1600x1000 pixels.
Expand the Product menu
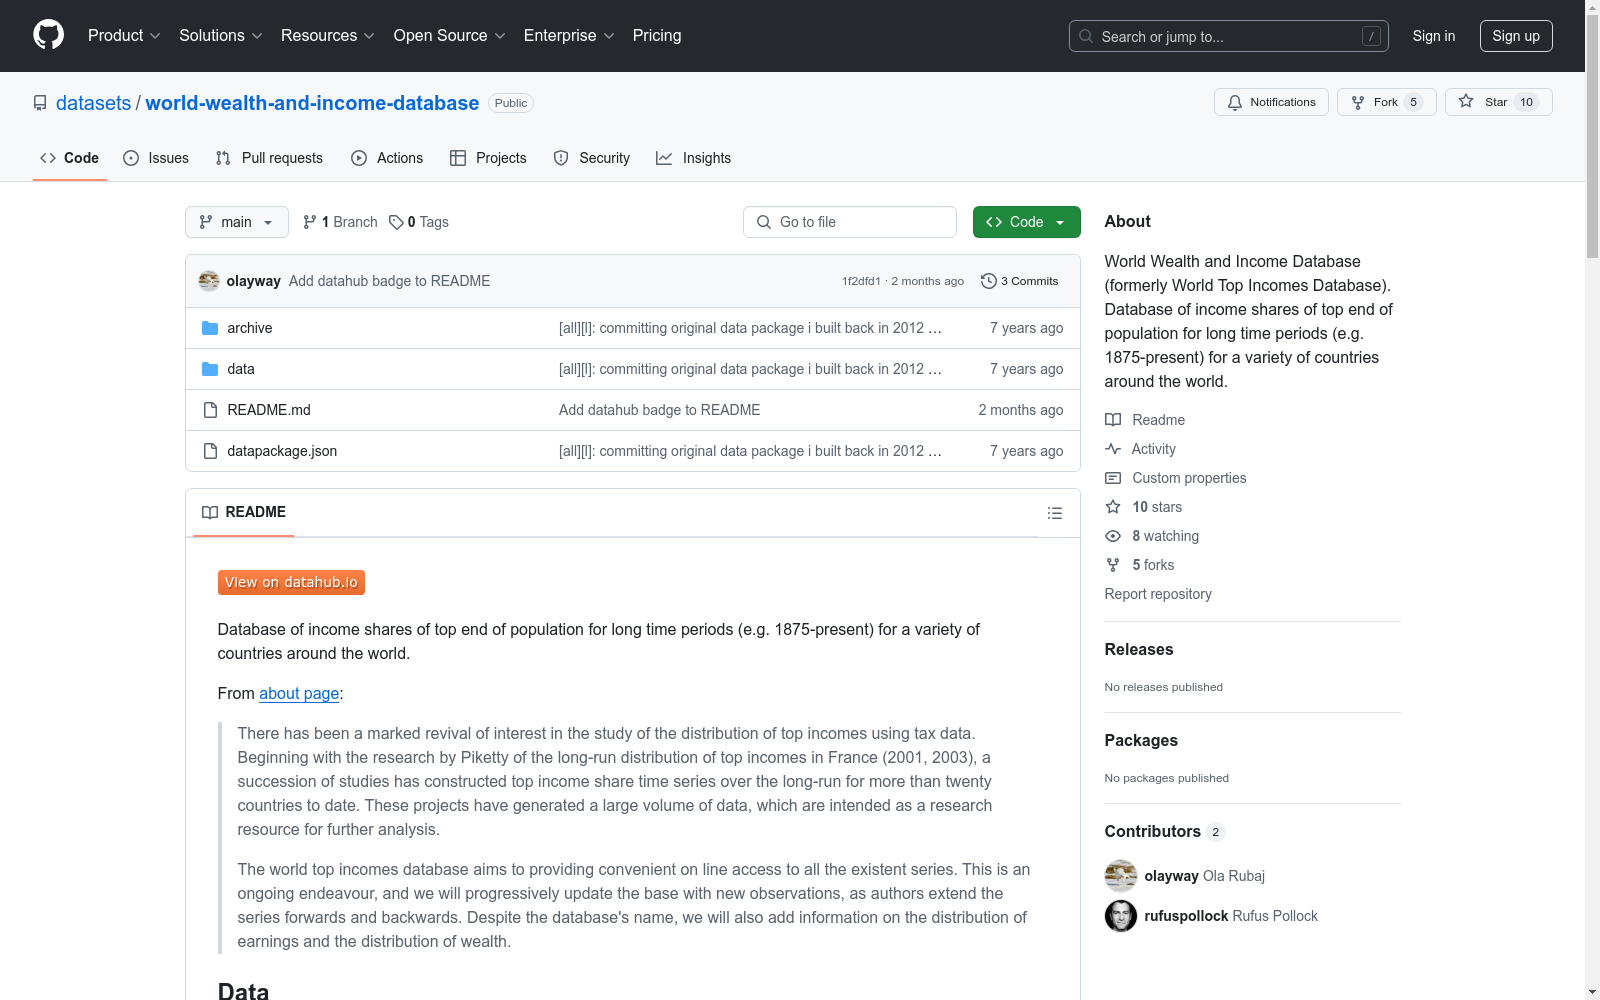coord(124,35)
